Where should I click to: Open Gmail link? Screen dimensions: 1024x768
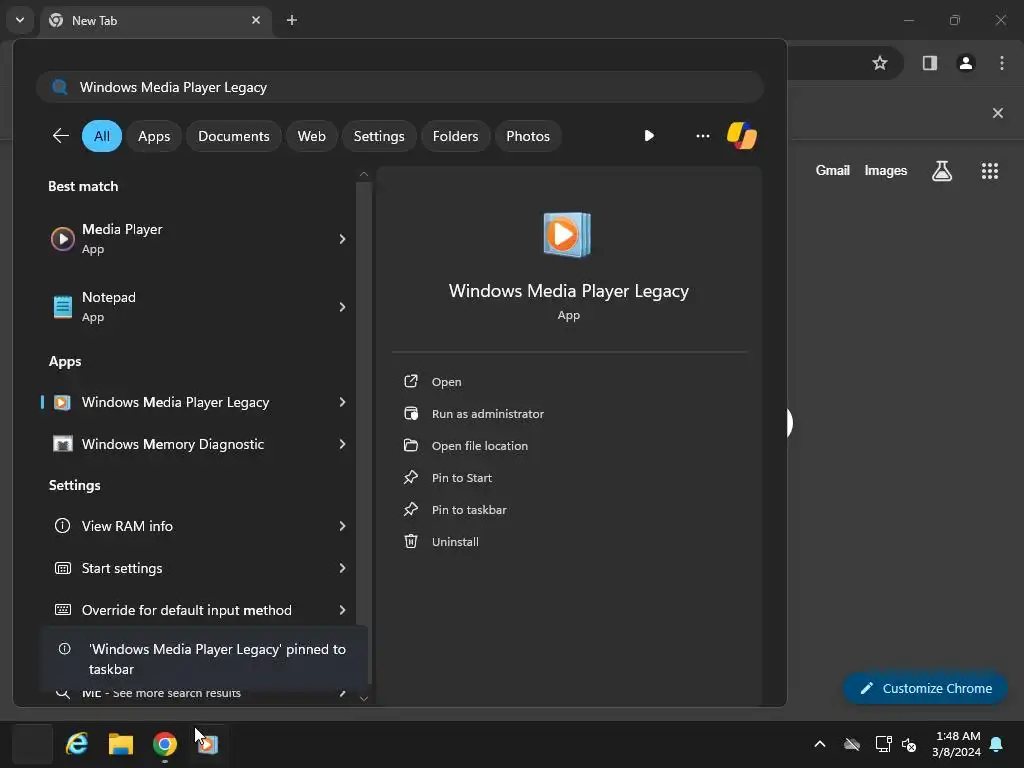click(x=832, y=170)
